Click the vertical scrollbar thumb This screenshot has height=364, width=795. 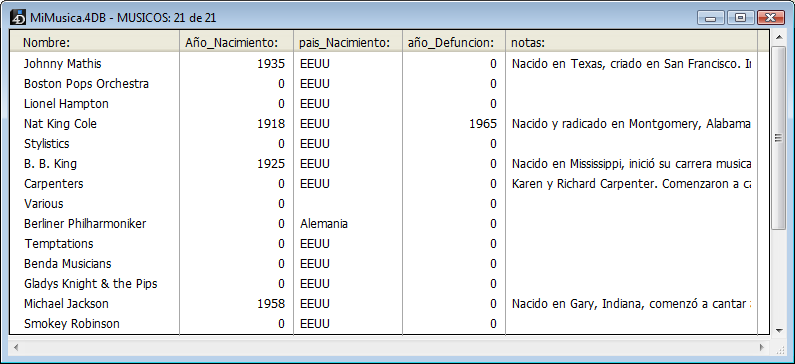(779, 138)
